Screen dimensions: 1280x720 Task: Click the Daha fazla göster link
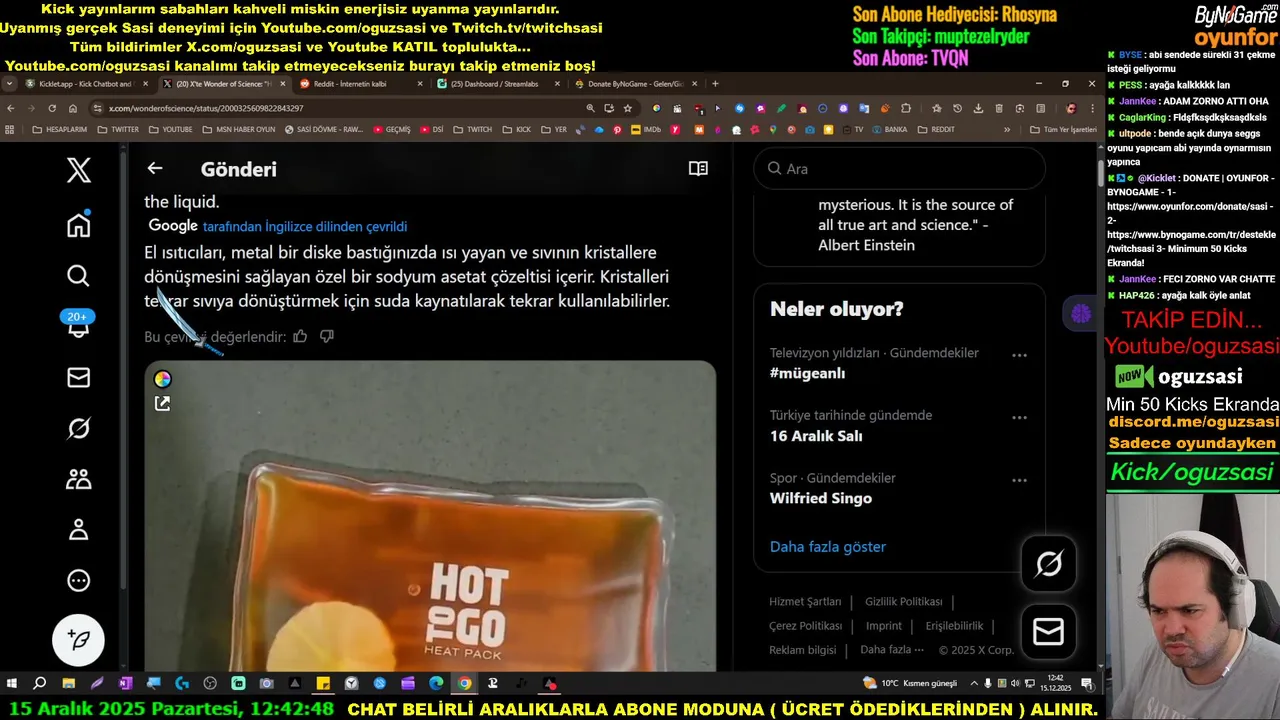tap(828, 547)
